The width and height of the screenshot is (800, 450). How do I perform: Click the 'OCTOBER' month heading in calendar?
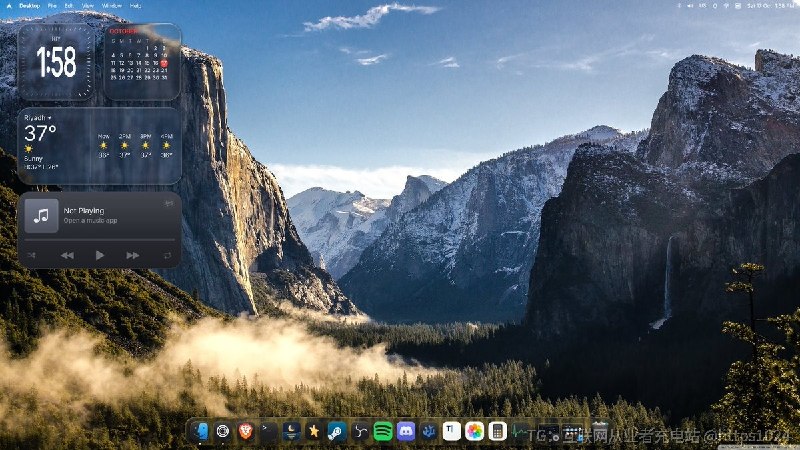point(123,31)
